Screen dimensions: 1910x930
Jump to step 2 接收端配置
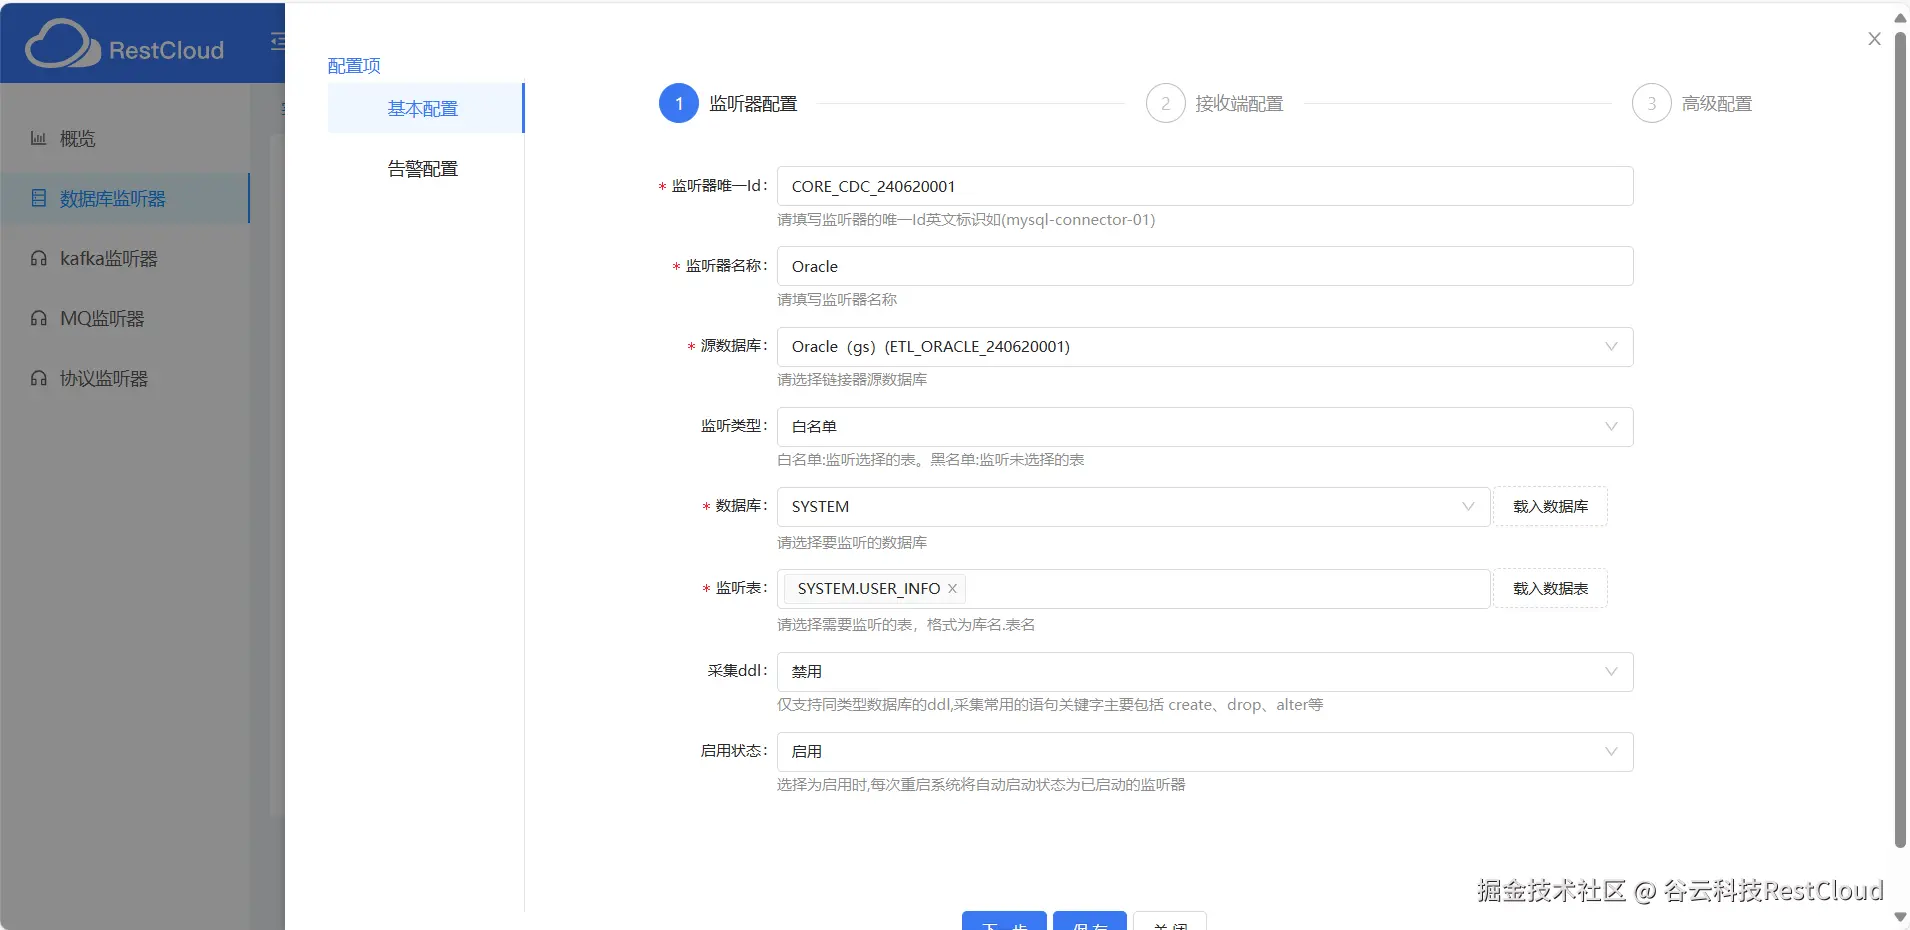pos(1215,103)
